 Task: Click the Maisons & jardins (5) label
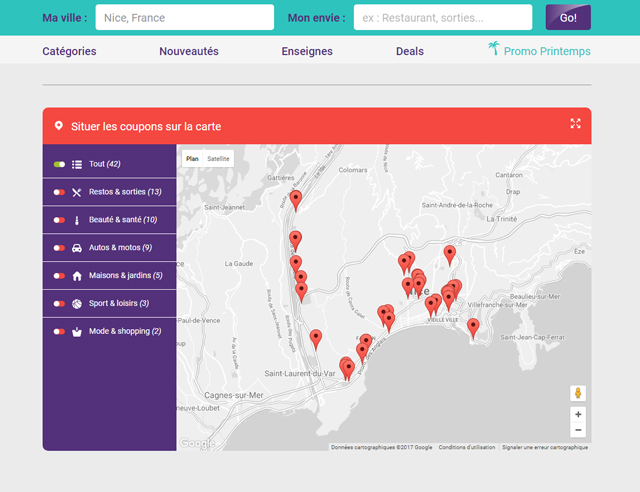pyautogui.click(x=126, y=276)
